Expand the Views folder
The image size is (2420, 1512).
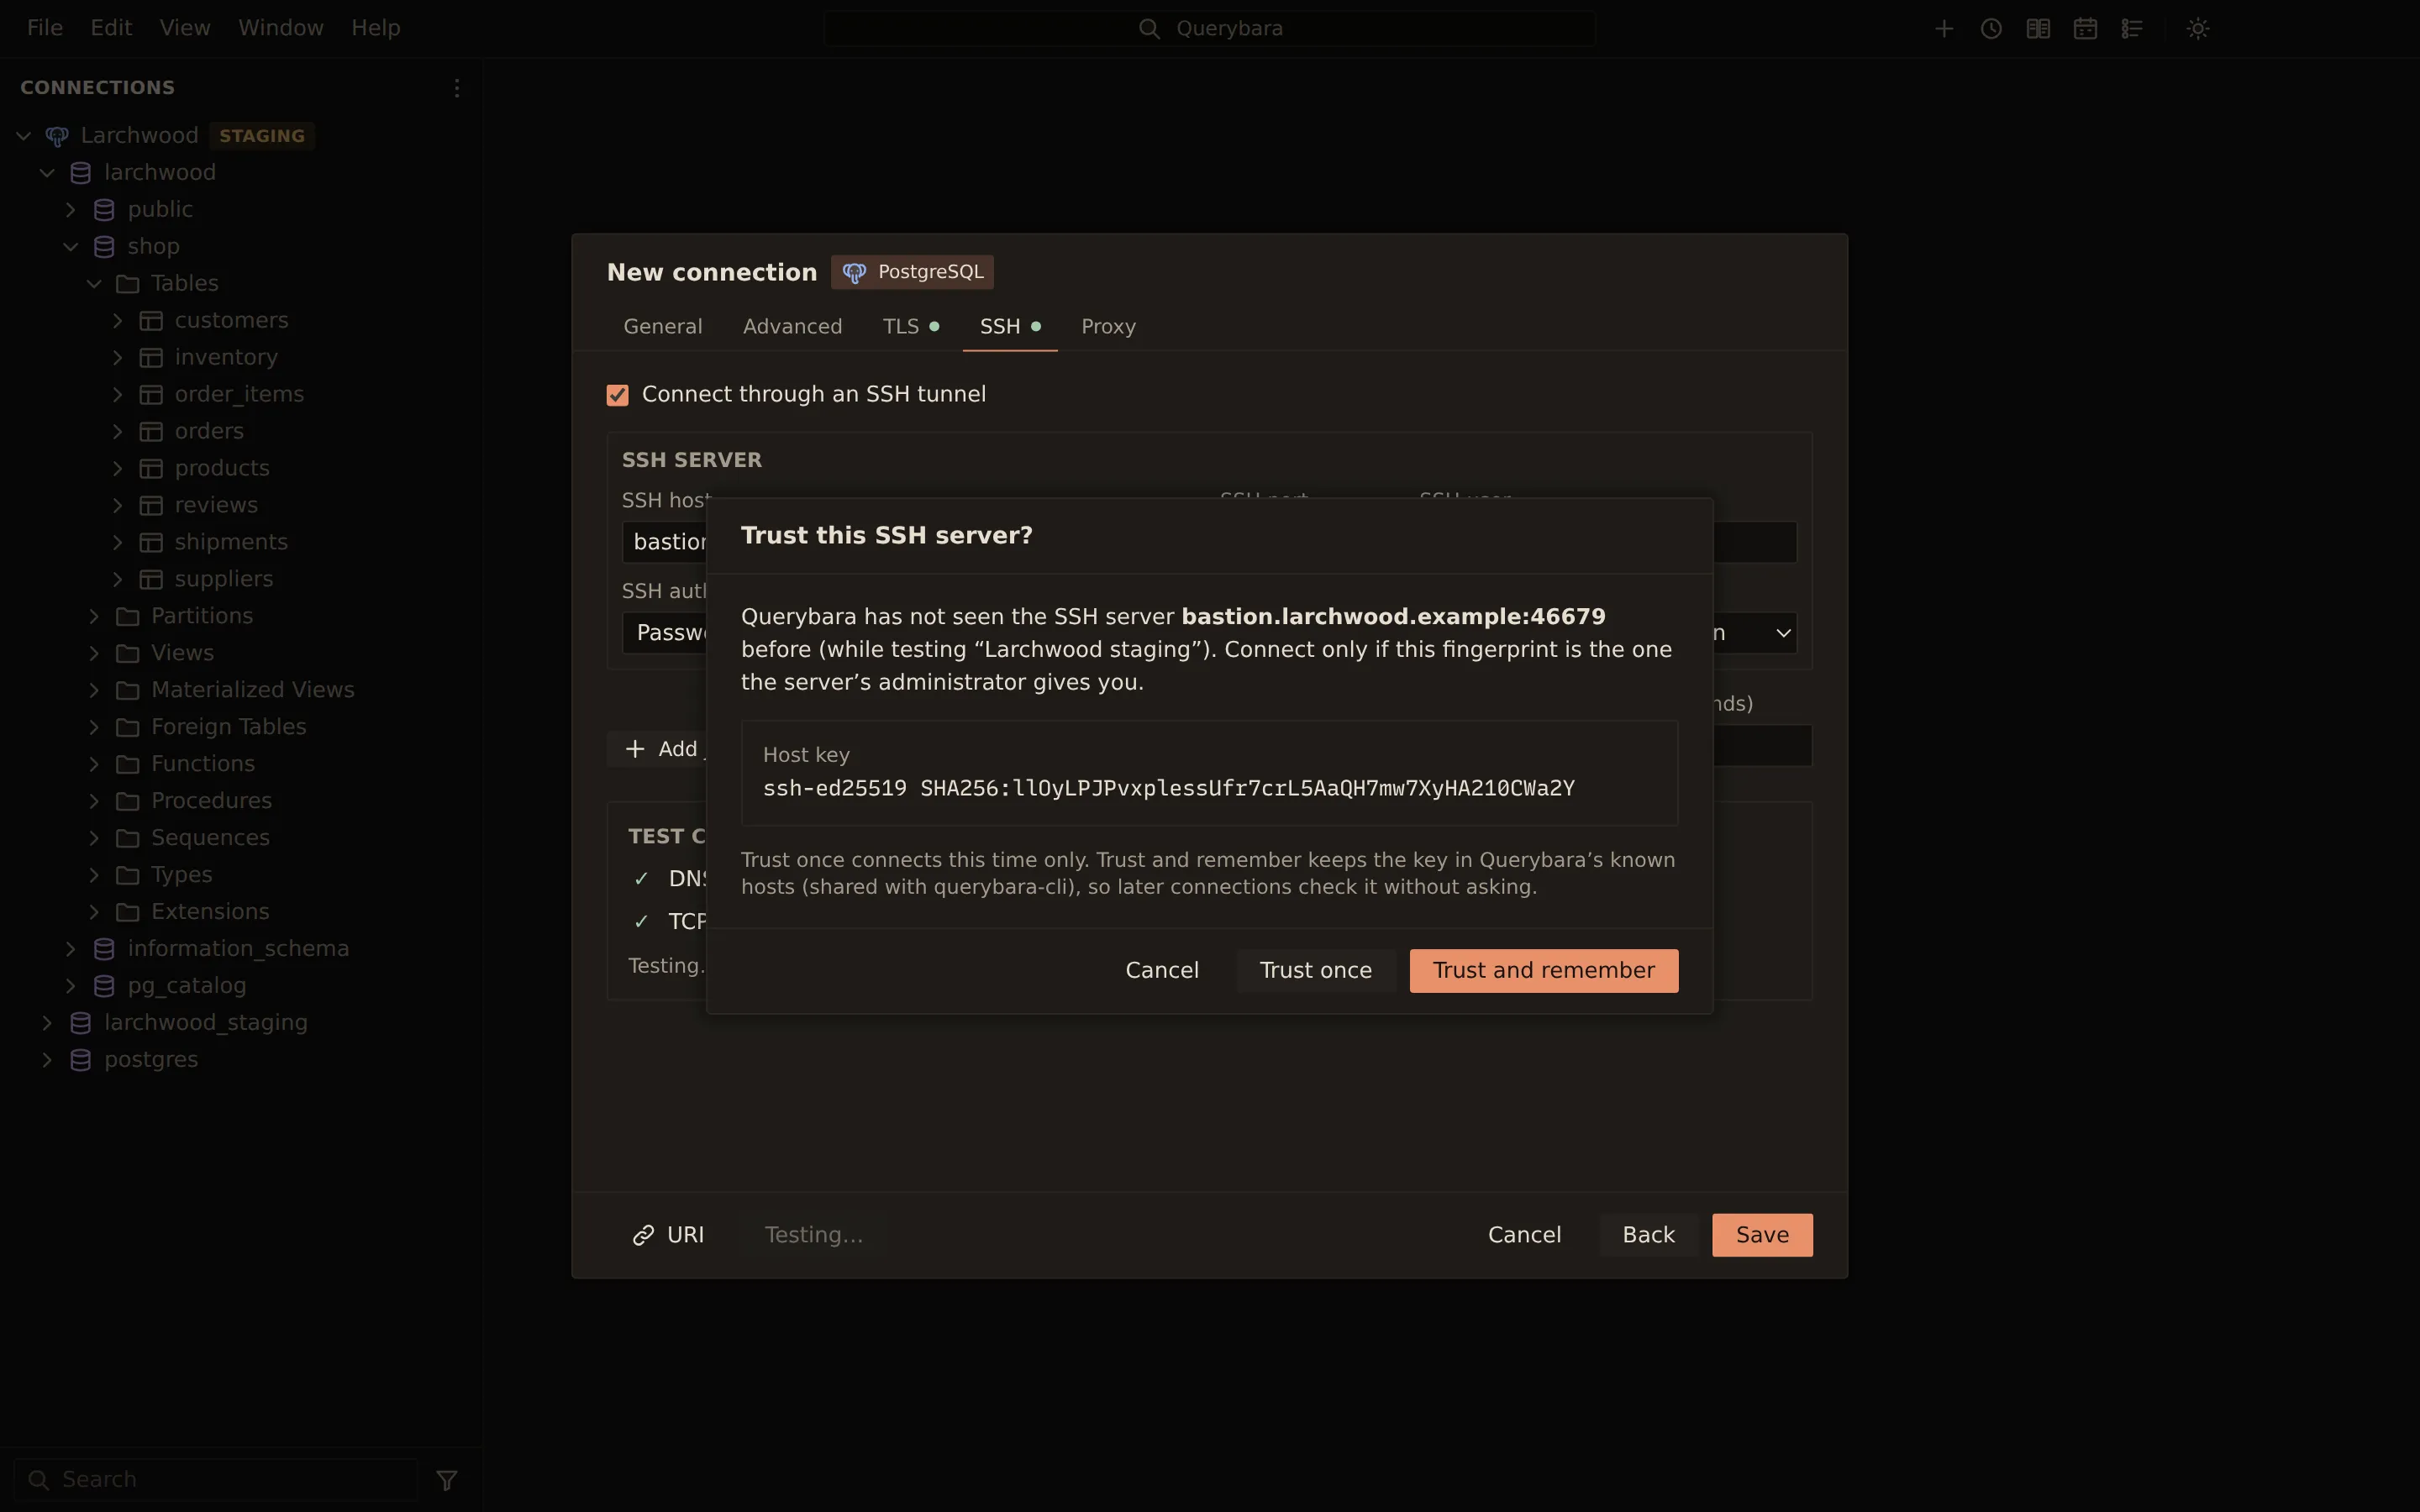point(94,654)
